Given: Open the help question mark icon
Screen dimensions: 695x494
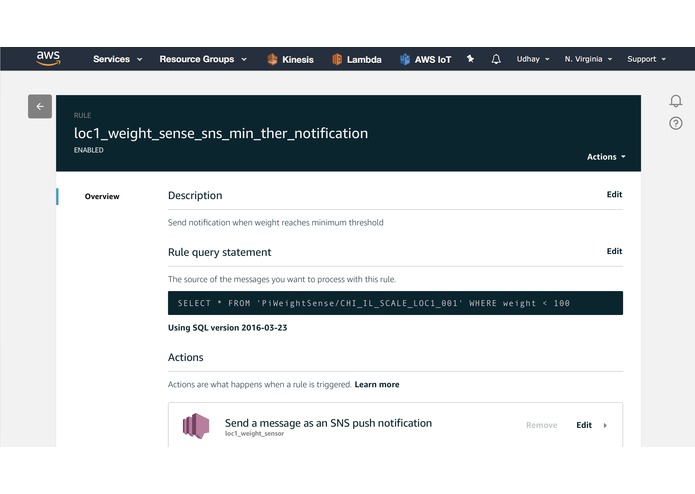Looking at the screenshot, I should 675,123.
